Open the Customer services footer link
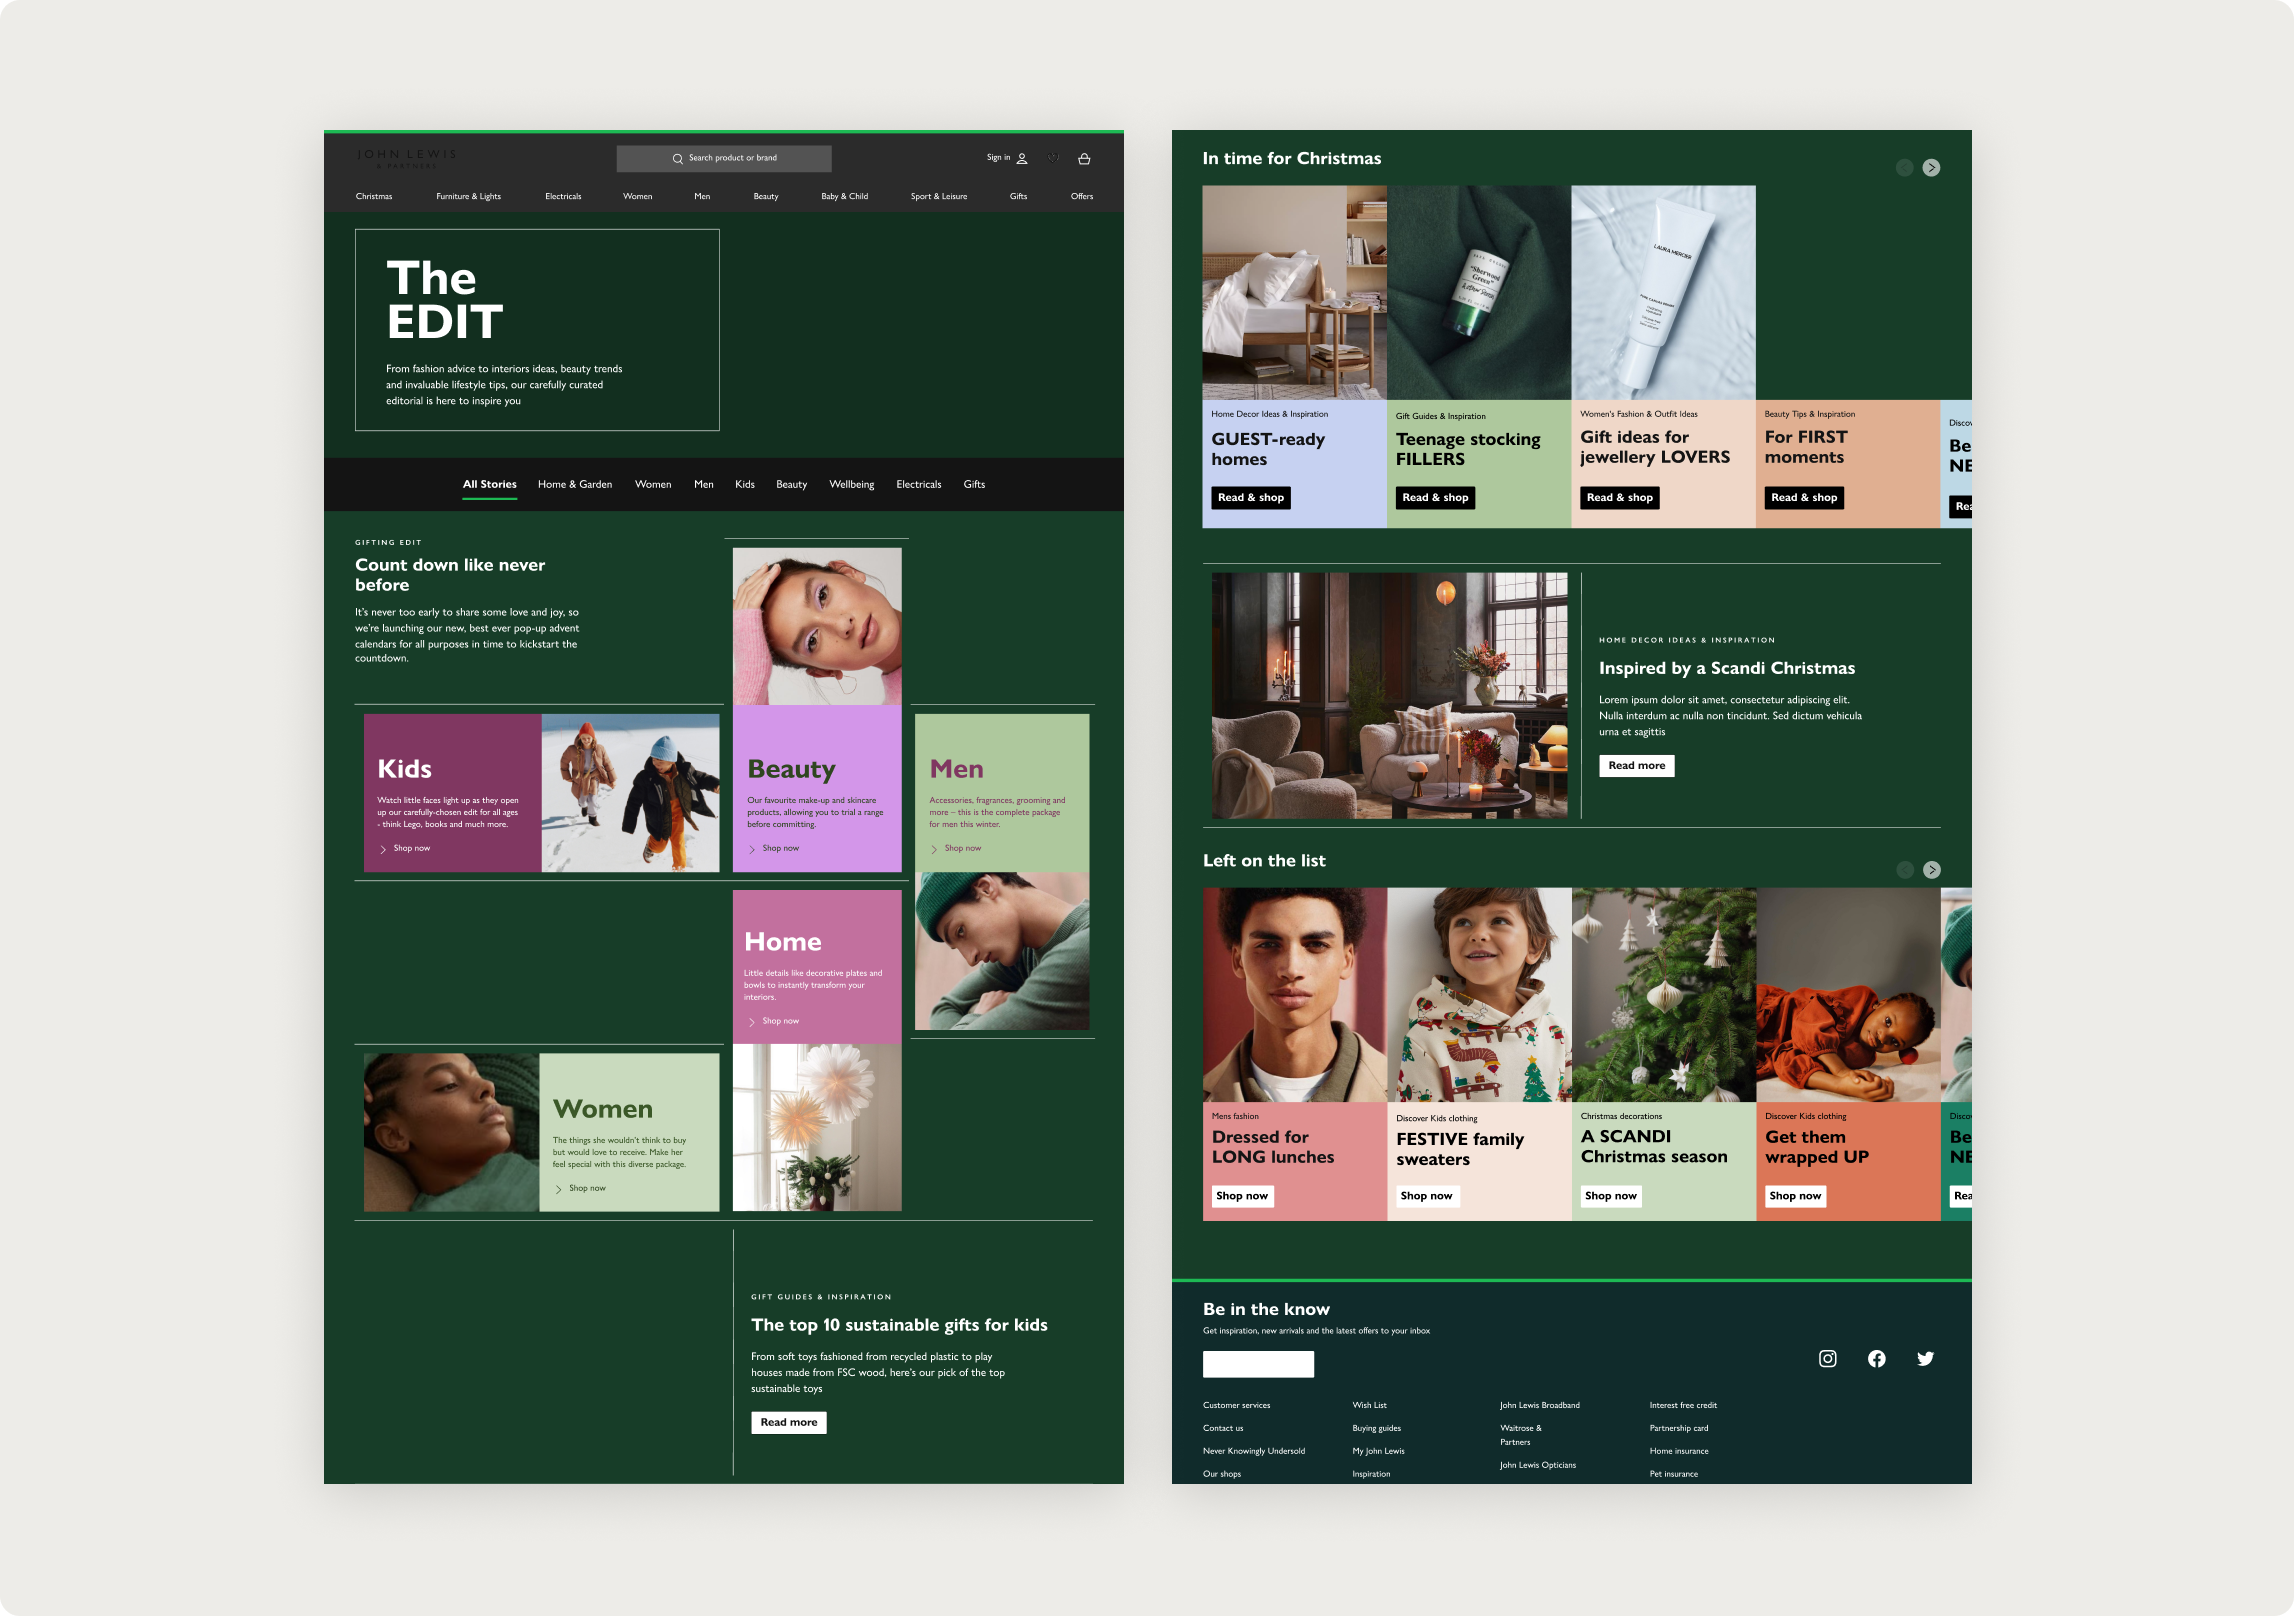2294x1616 pixels. point(1236,1405)
